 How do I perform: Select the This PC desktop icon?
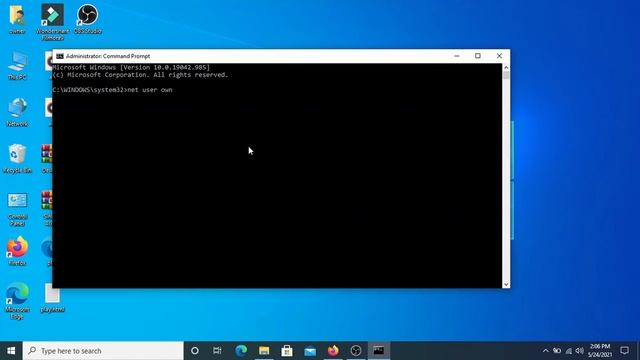pos(17,65)
